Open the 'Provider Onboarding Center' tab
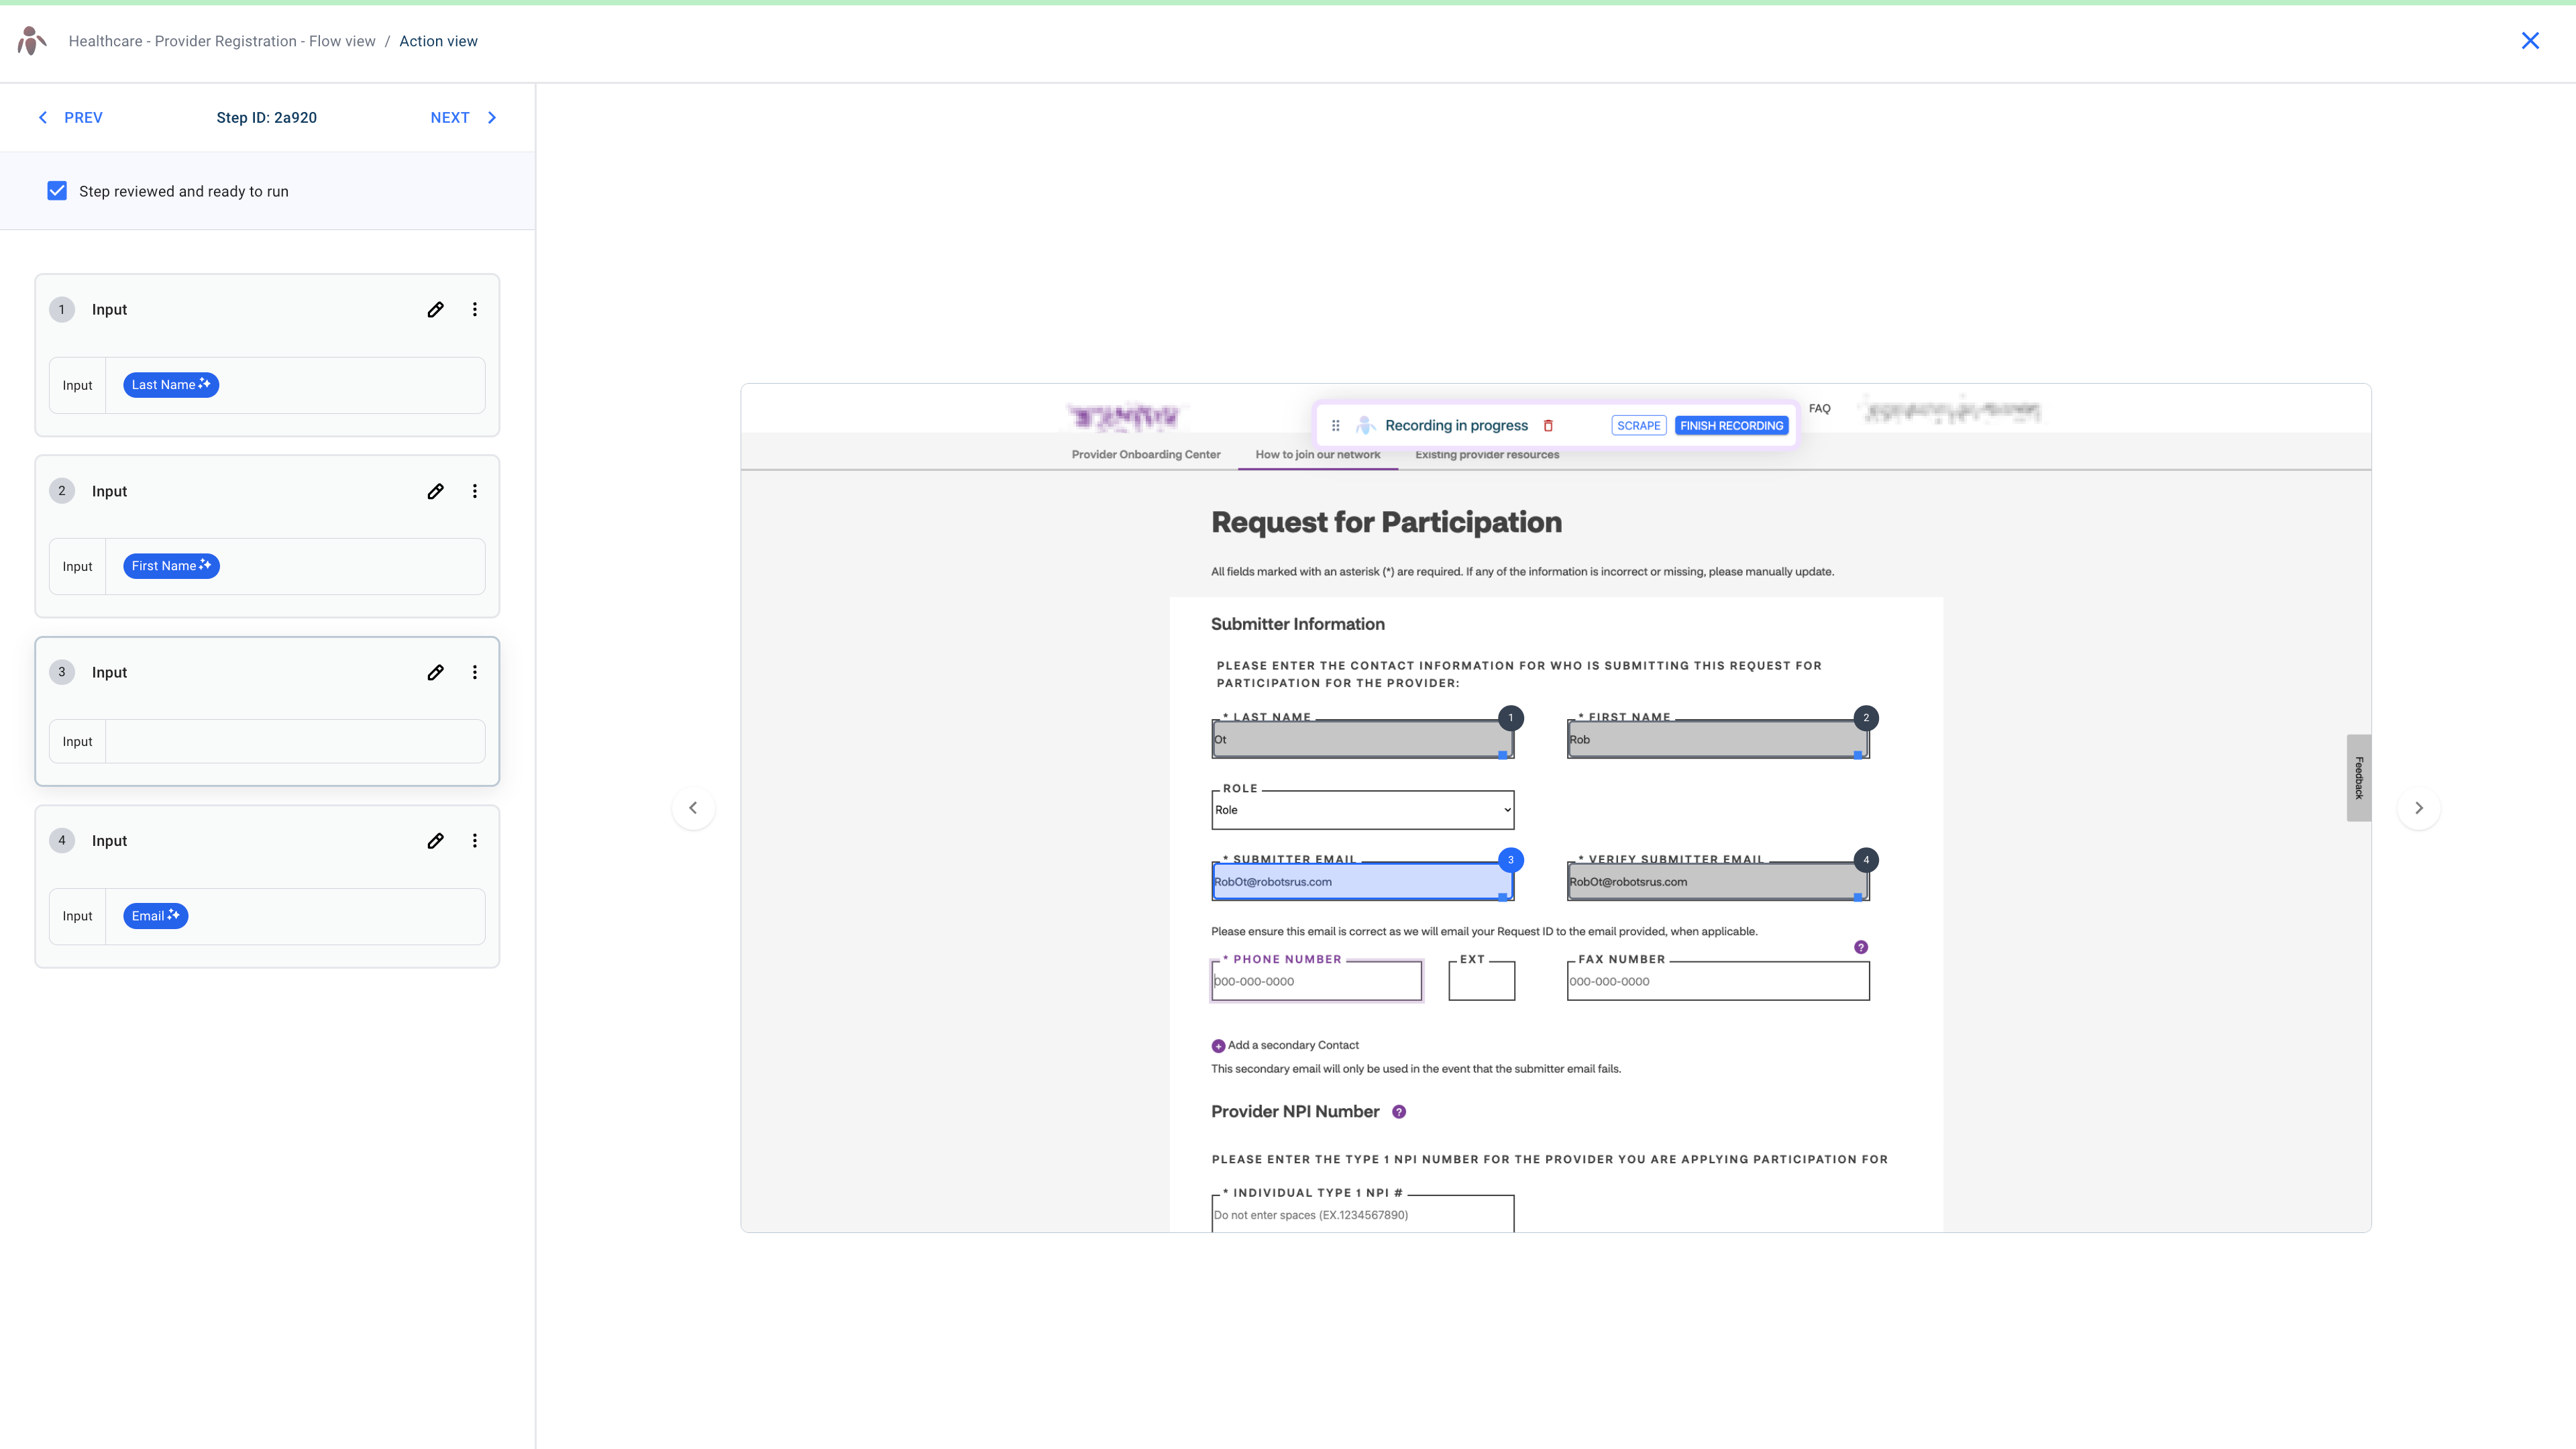 tap(1146, 454)
